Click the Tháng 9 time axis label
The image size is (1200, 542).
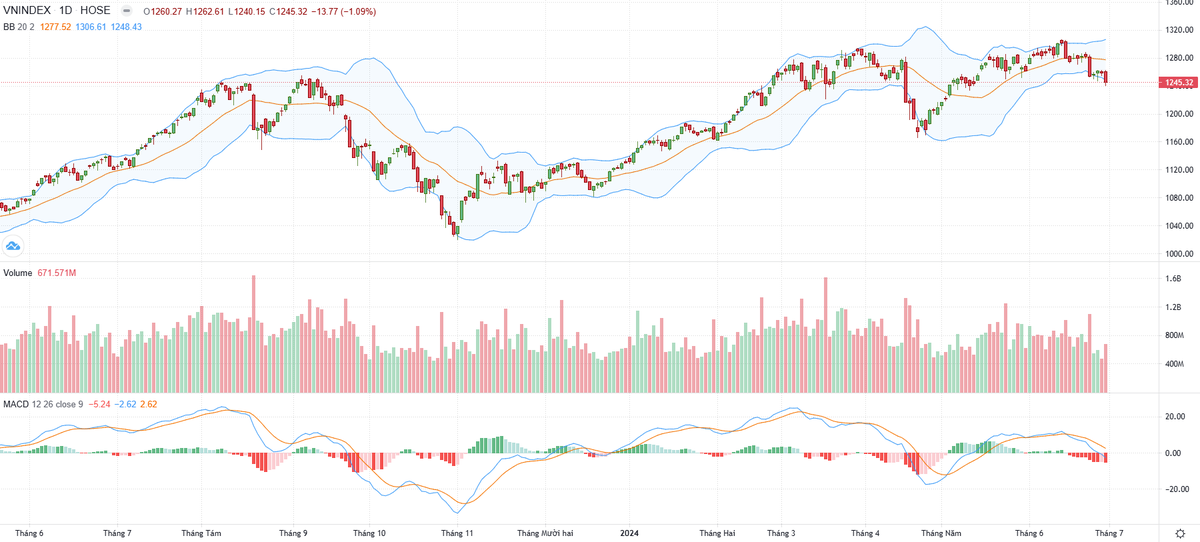point(293,533)
